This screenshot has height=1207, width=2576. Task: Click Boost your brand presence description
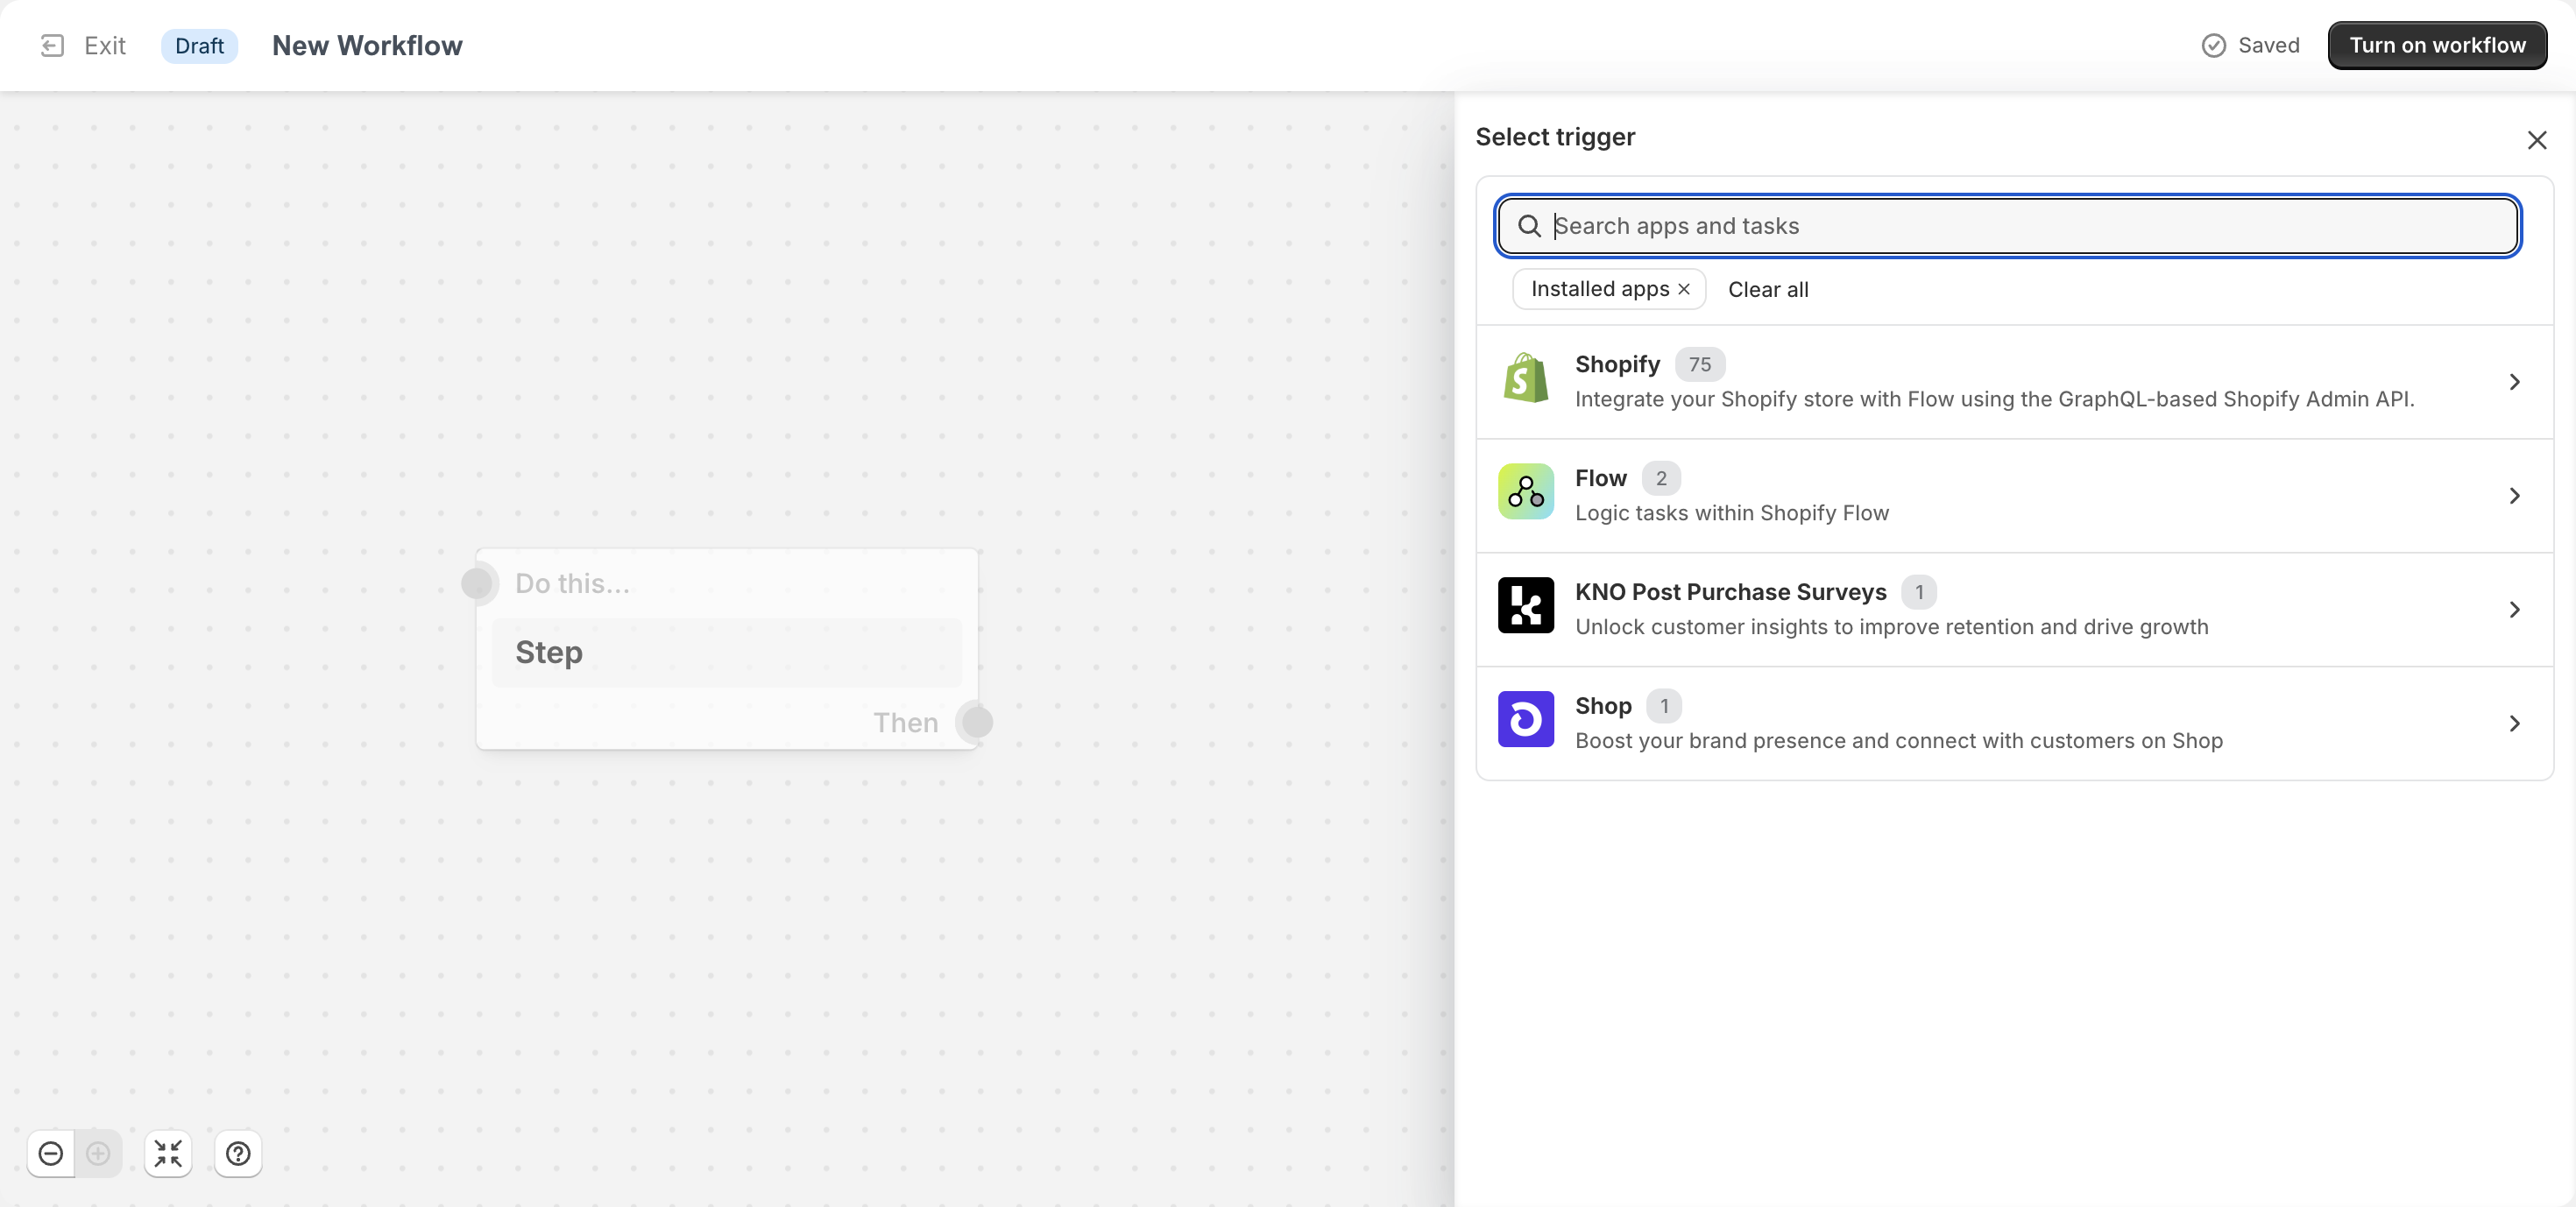1899,741
